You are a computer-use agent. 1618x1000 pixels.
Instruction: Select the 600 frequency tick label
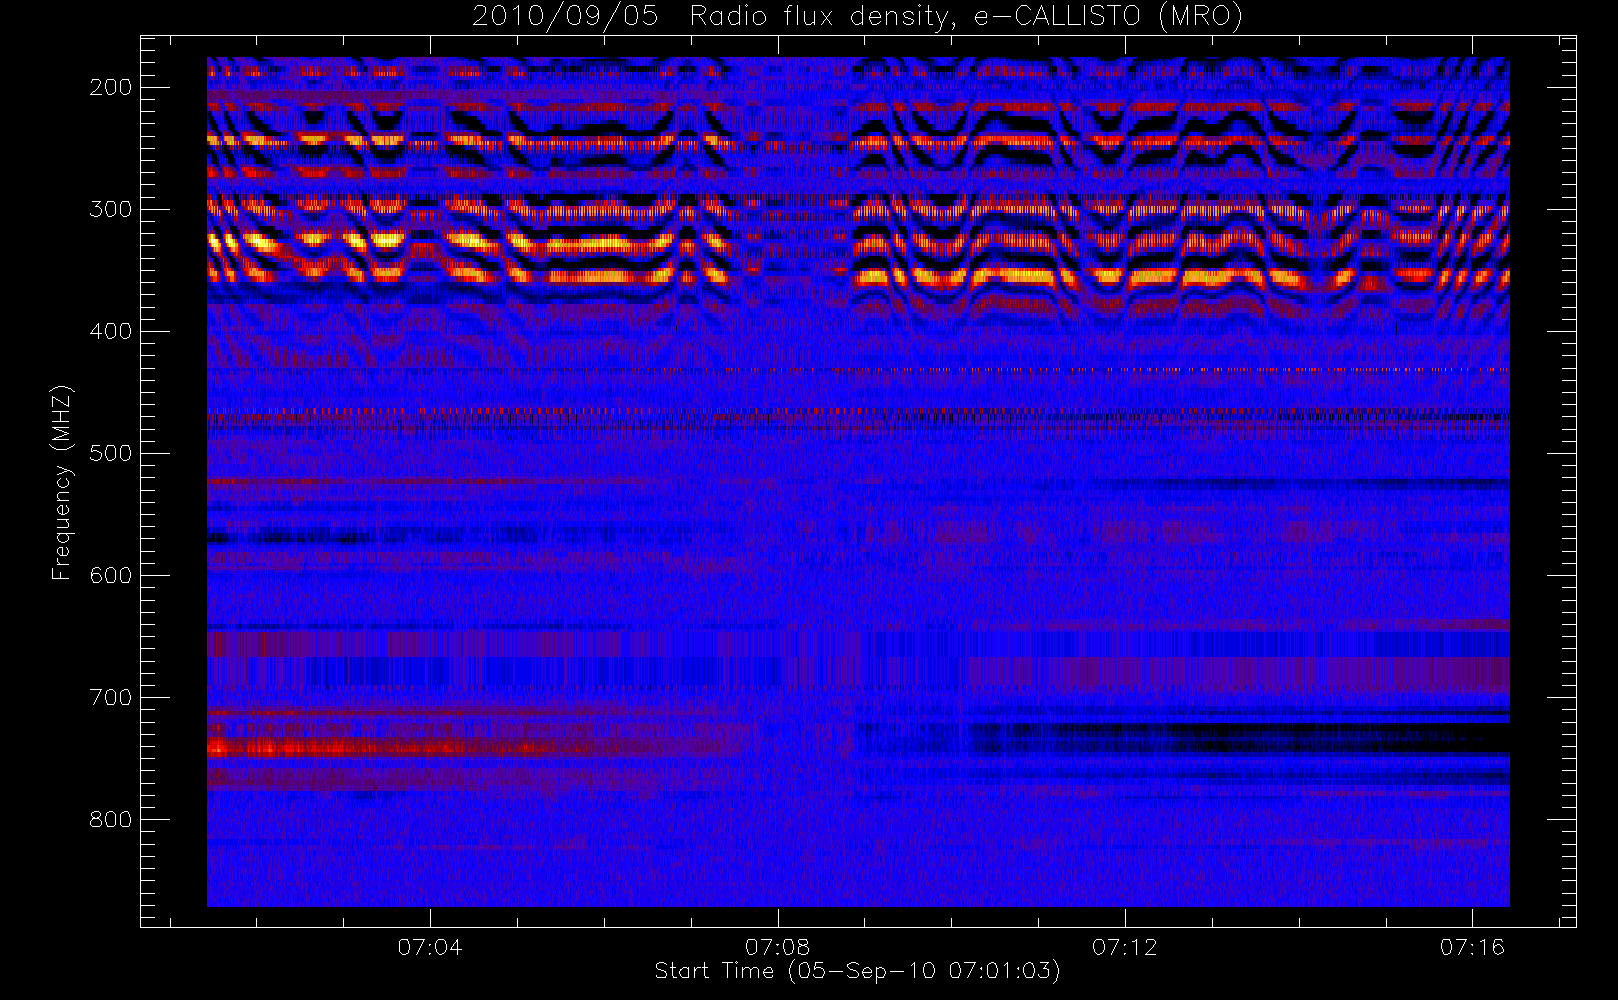pyautogui.click(x=111, y=575)
